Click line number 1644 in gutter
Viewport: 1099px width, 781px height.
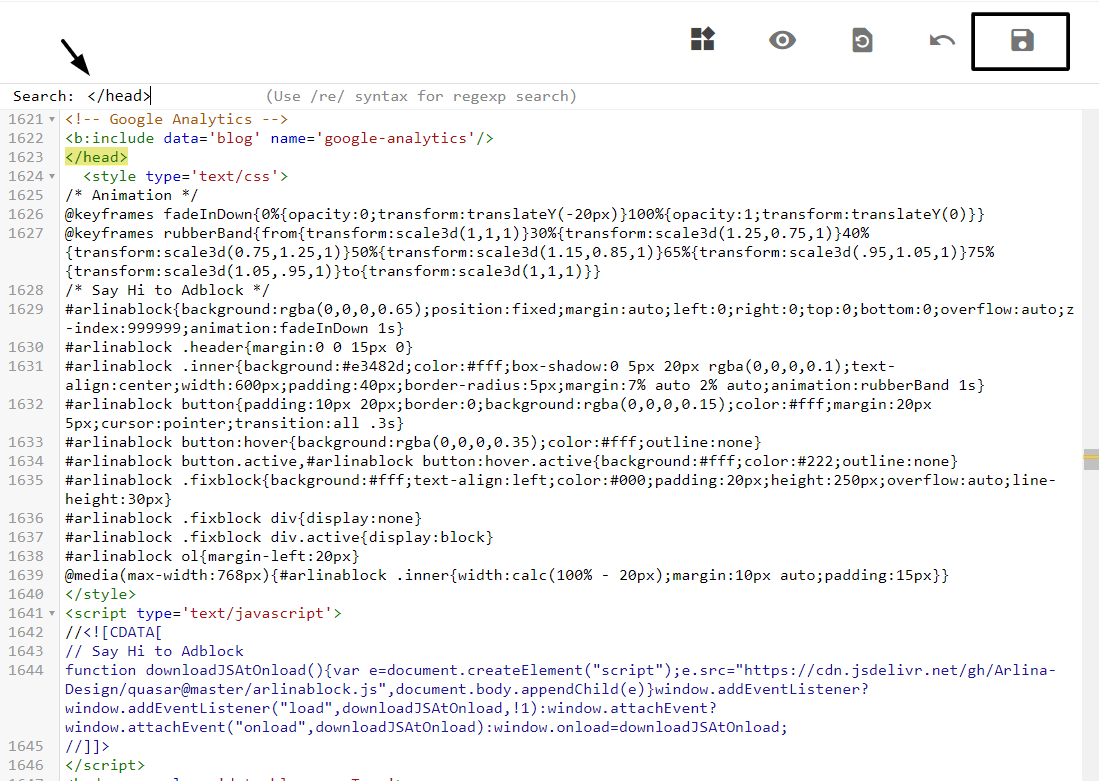[x=26, y=670]
